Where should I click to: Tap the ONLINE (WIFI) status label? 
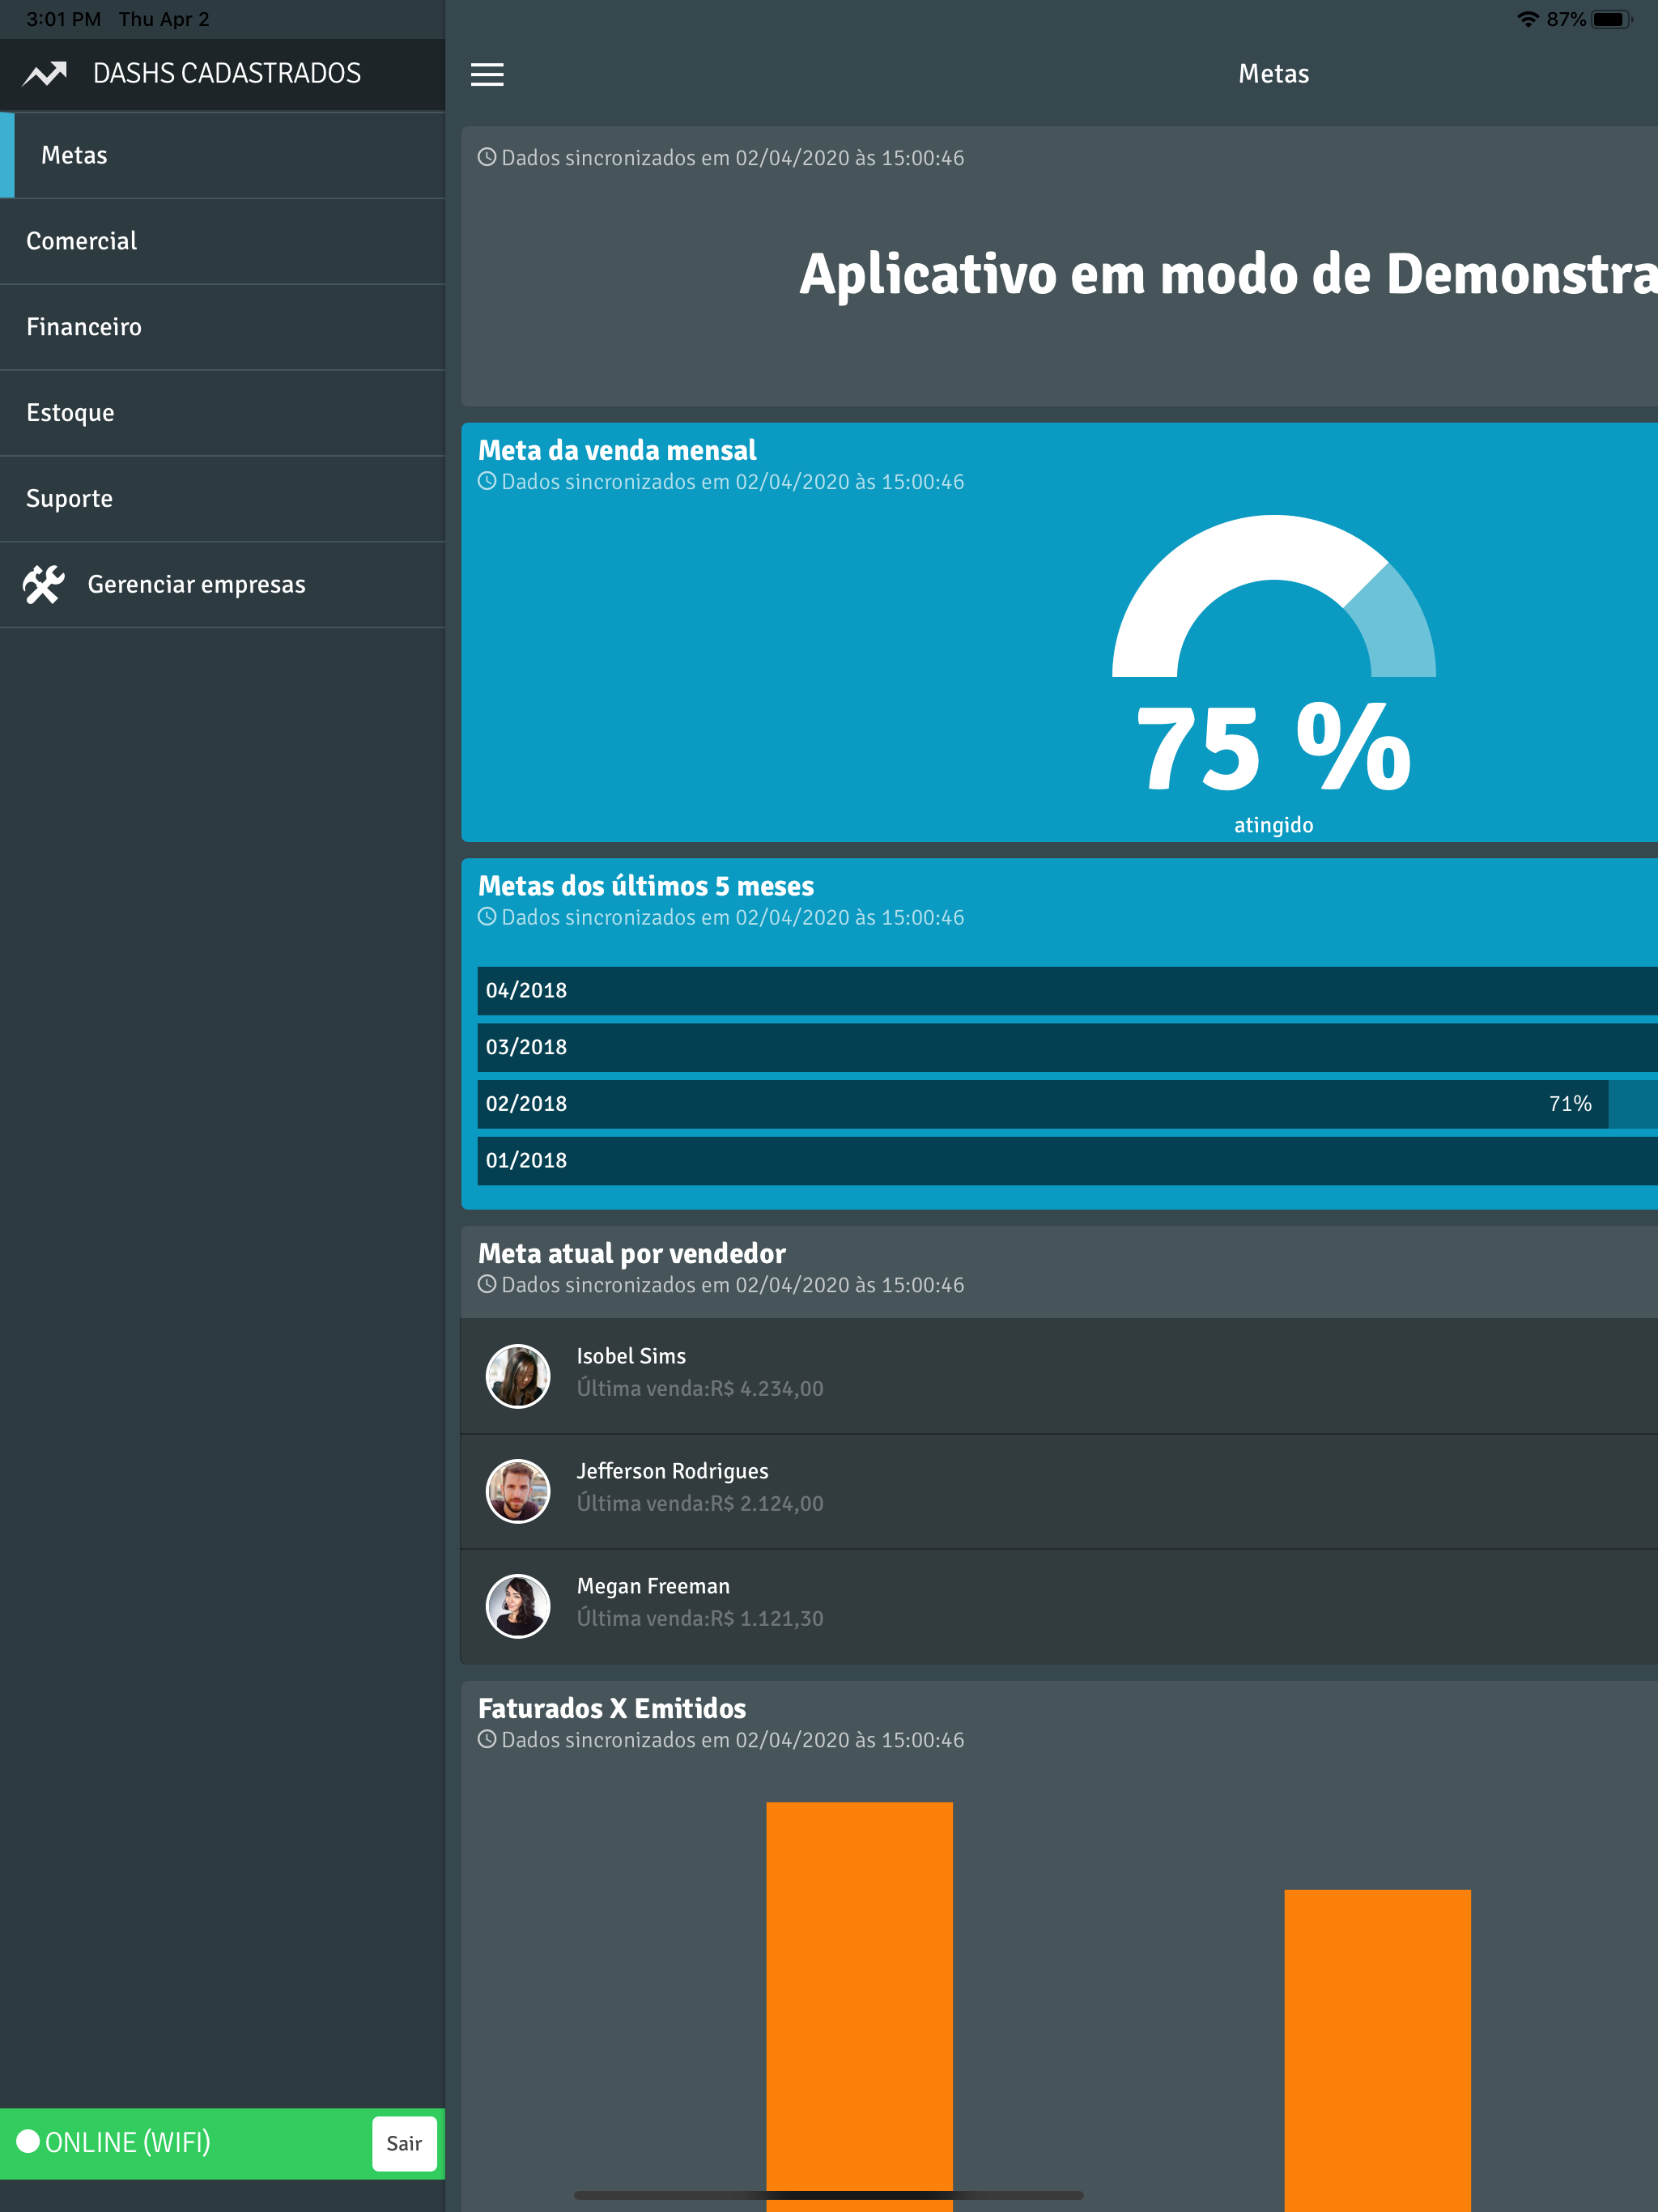pos(128,2142)
